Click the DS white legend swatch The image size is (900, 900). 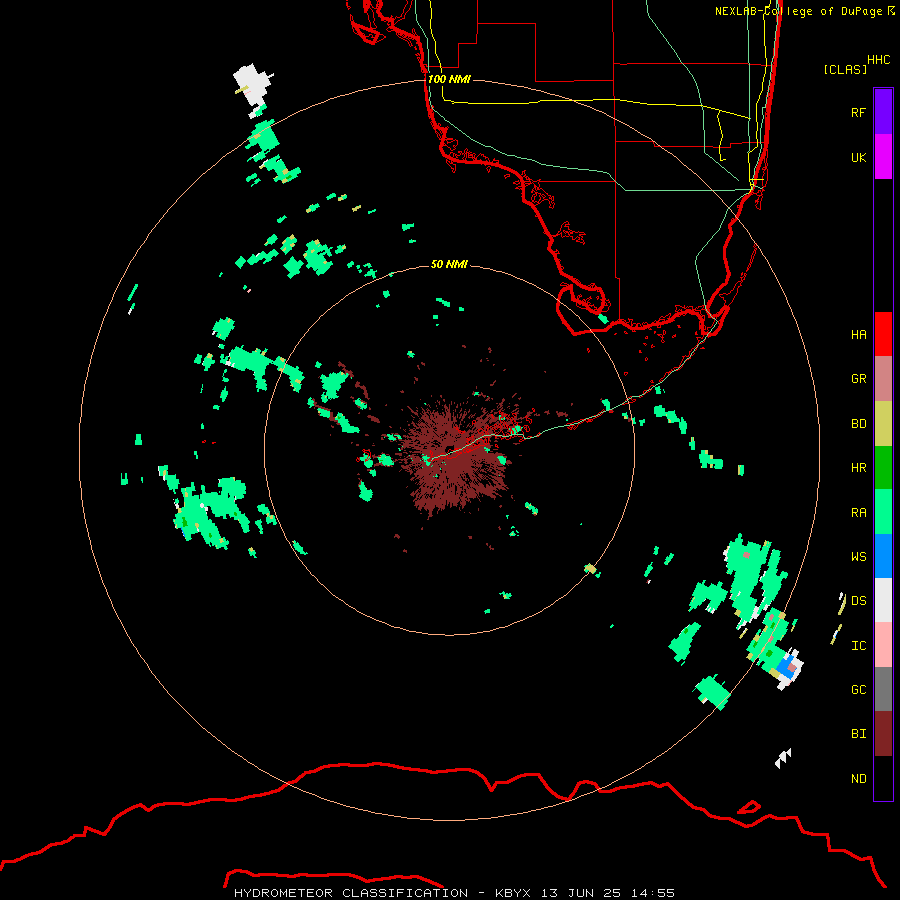883,600
